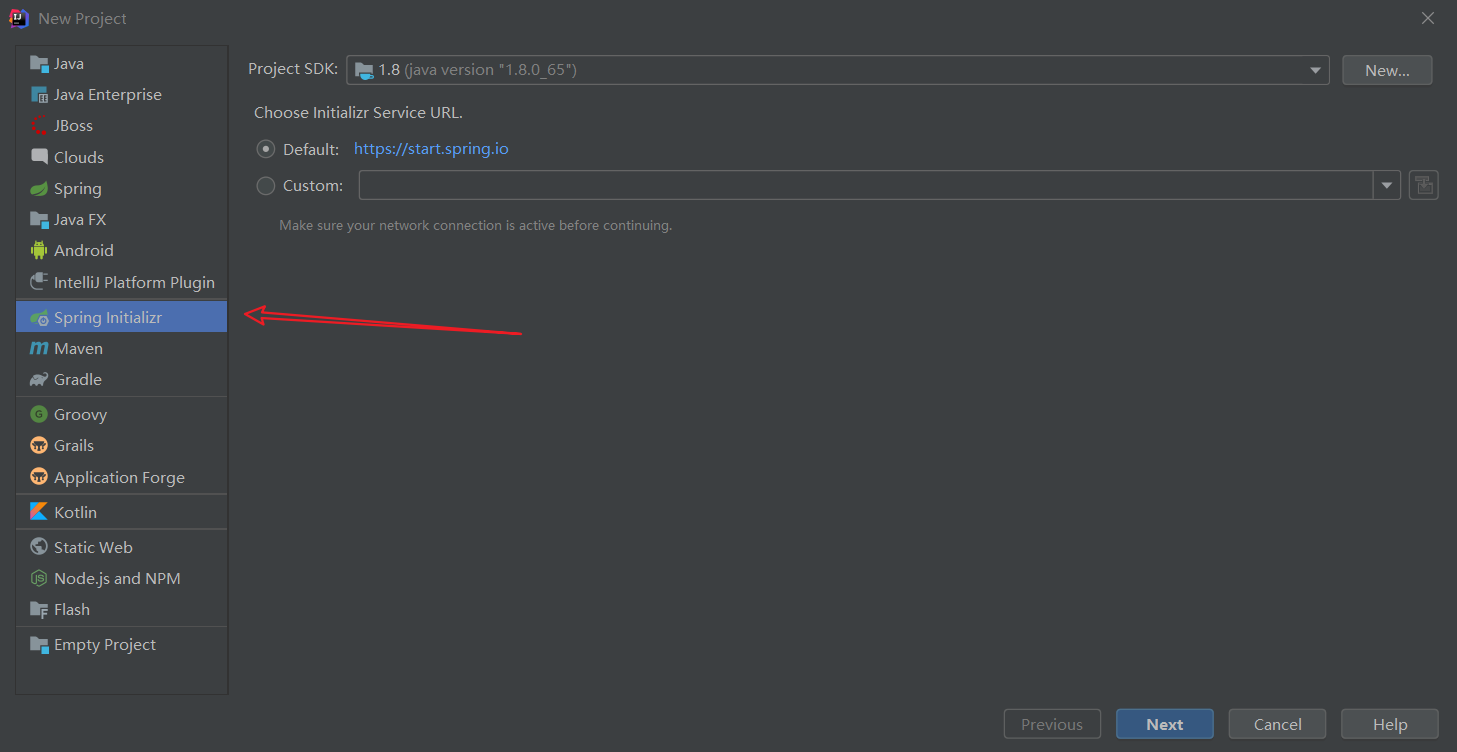Click the Previous button

1052,724
